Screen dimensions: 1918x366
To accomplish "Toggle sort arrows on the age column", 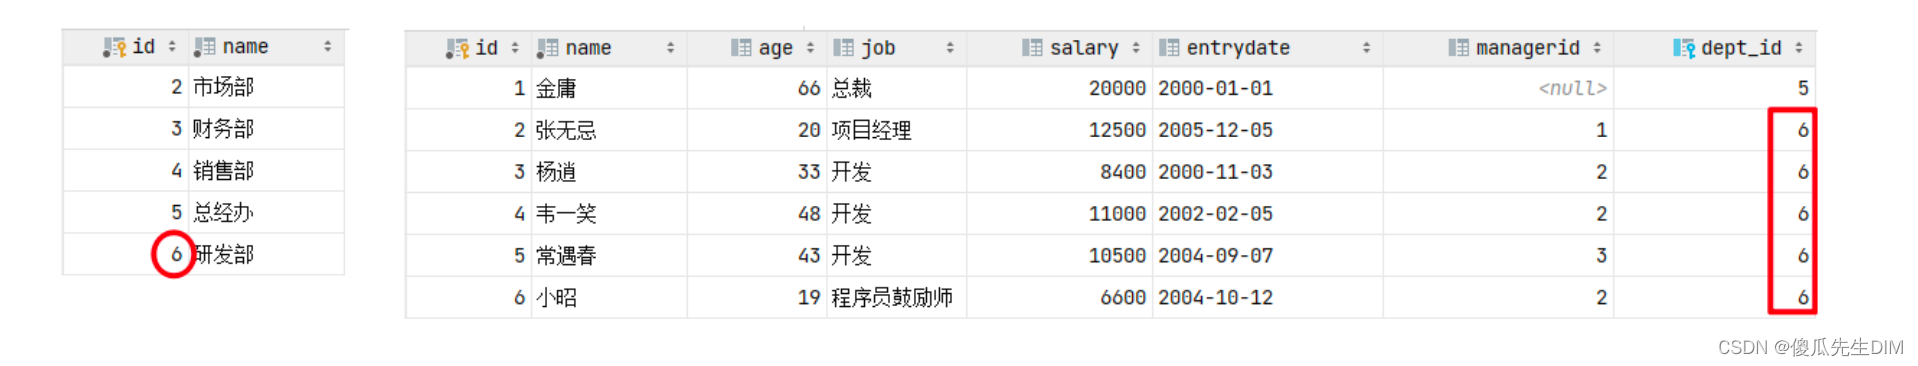I will click(x=810, y=48).
